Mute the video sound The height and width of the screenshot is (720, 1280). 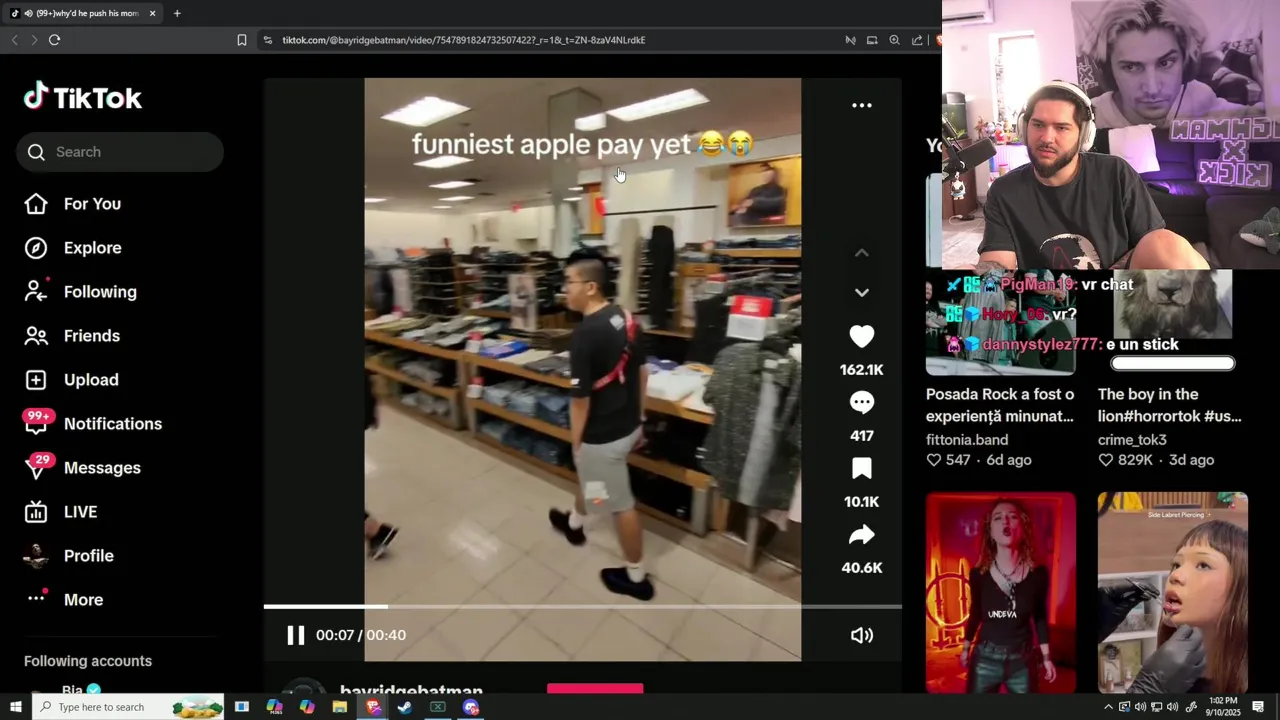click(861, 635)
